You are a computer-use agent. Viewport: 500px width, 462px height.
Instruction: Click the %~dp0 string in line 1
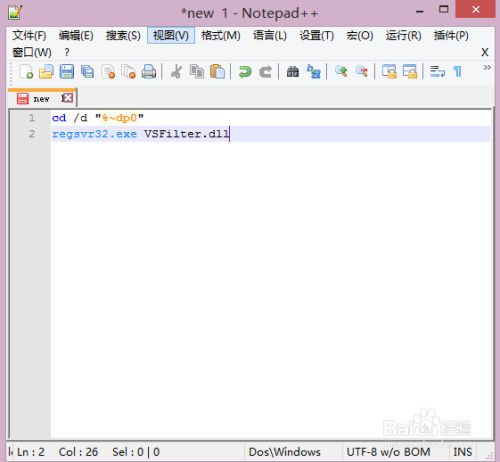pyautogui.click(x=119, y=118)
